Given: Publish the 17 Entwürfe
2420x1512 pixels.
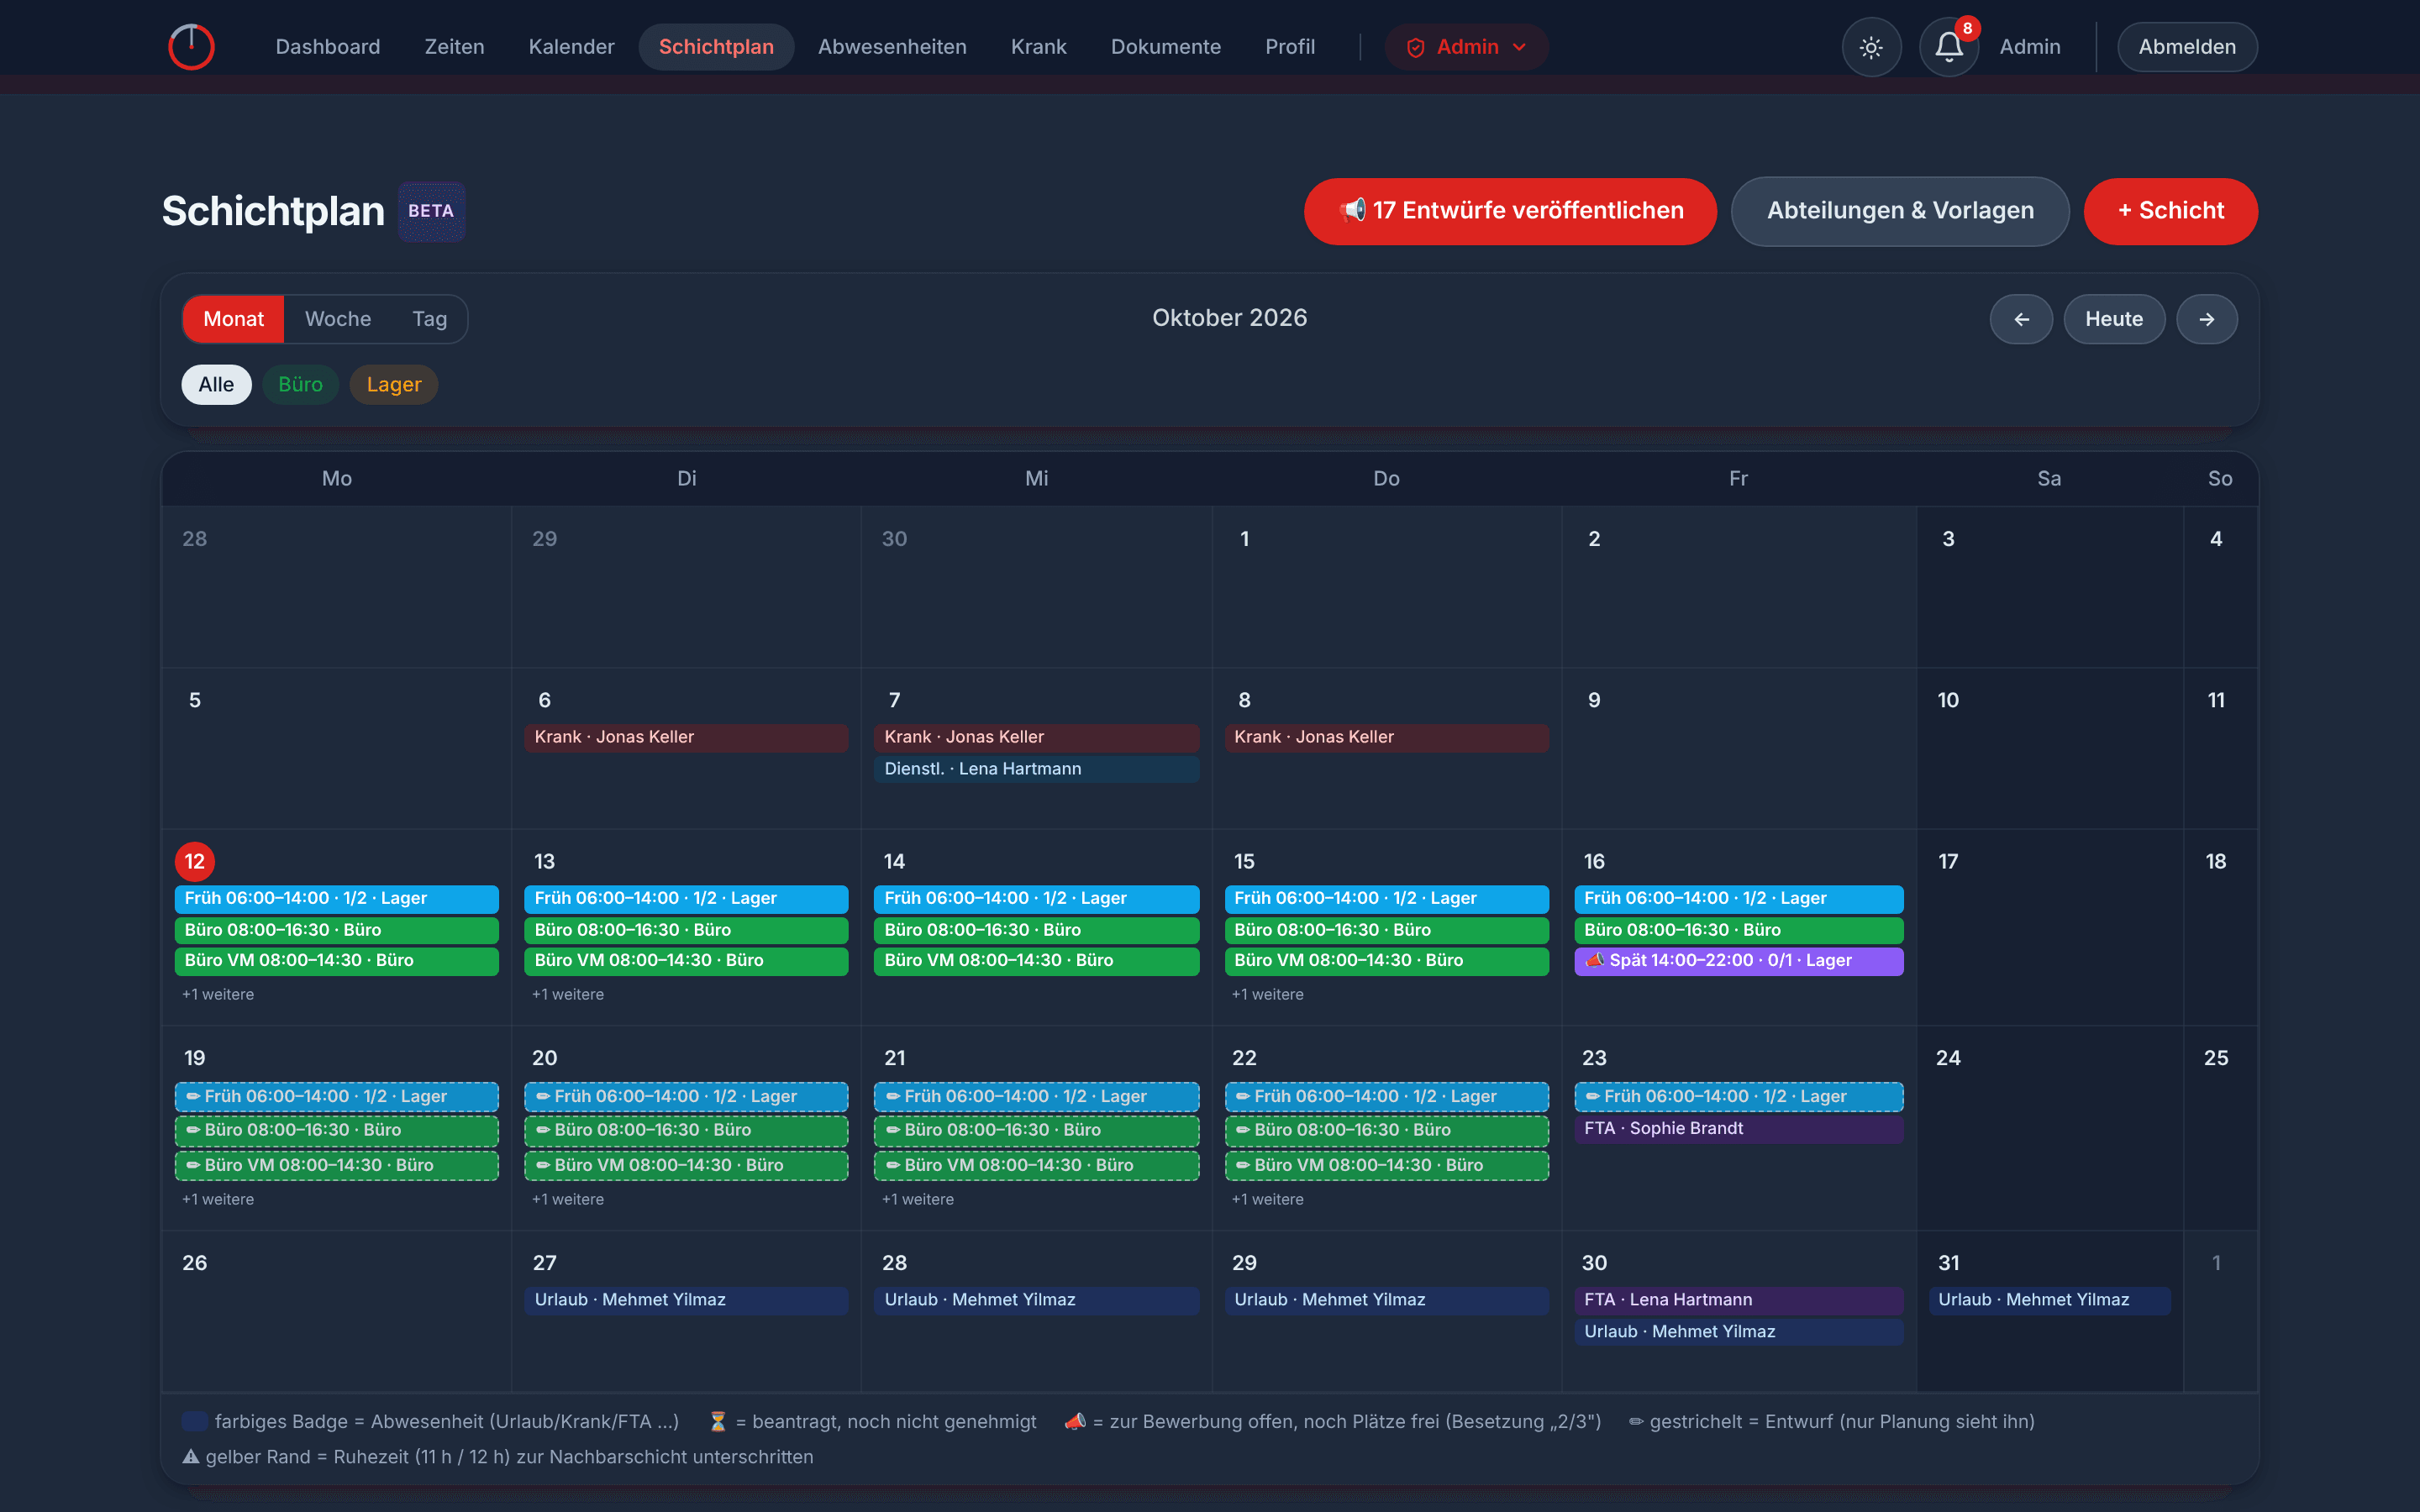Looking at the screenshot, I should pyautogui.click(x=1510, y=211).
